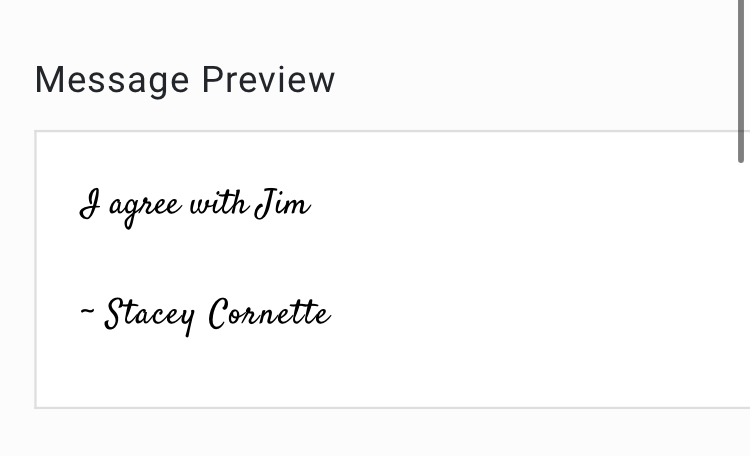
Task: Click blank area right of Message Preview heading
Action: tap(526, 80)
